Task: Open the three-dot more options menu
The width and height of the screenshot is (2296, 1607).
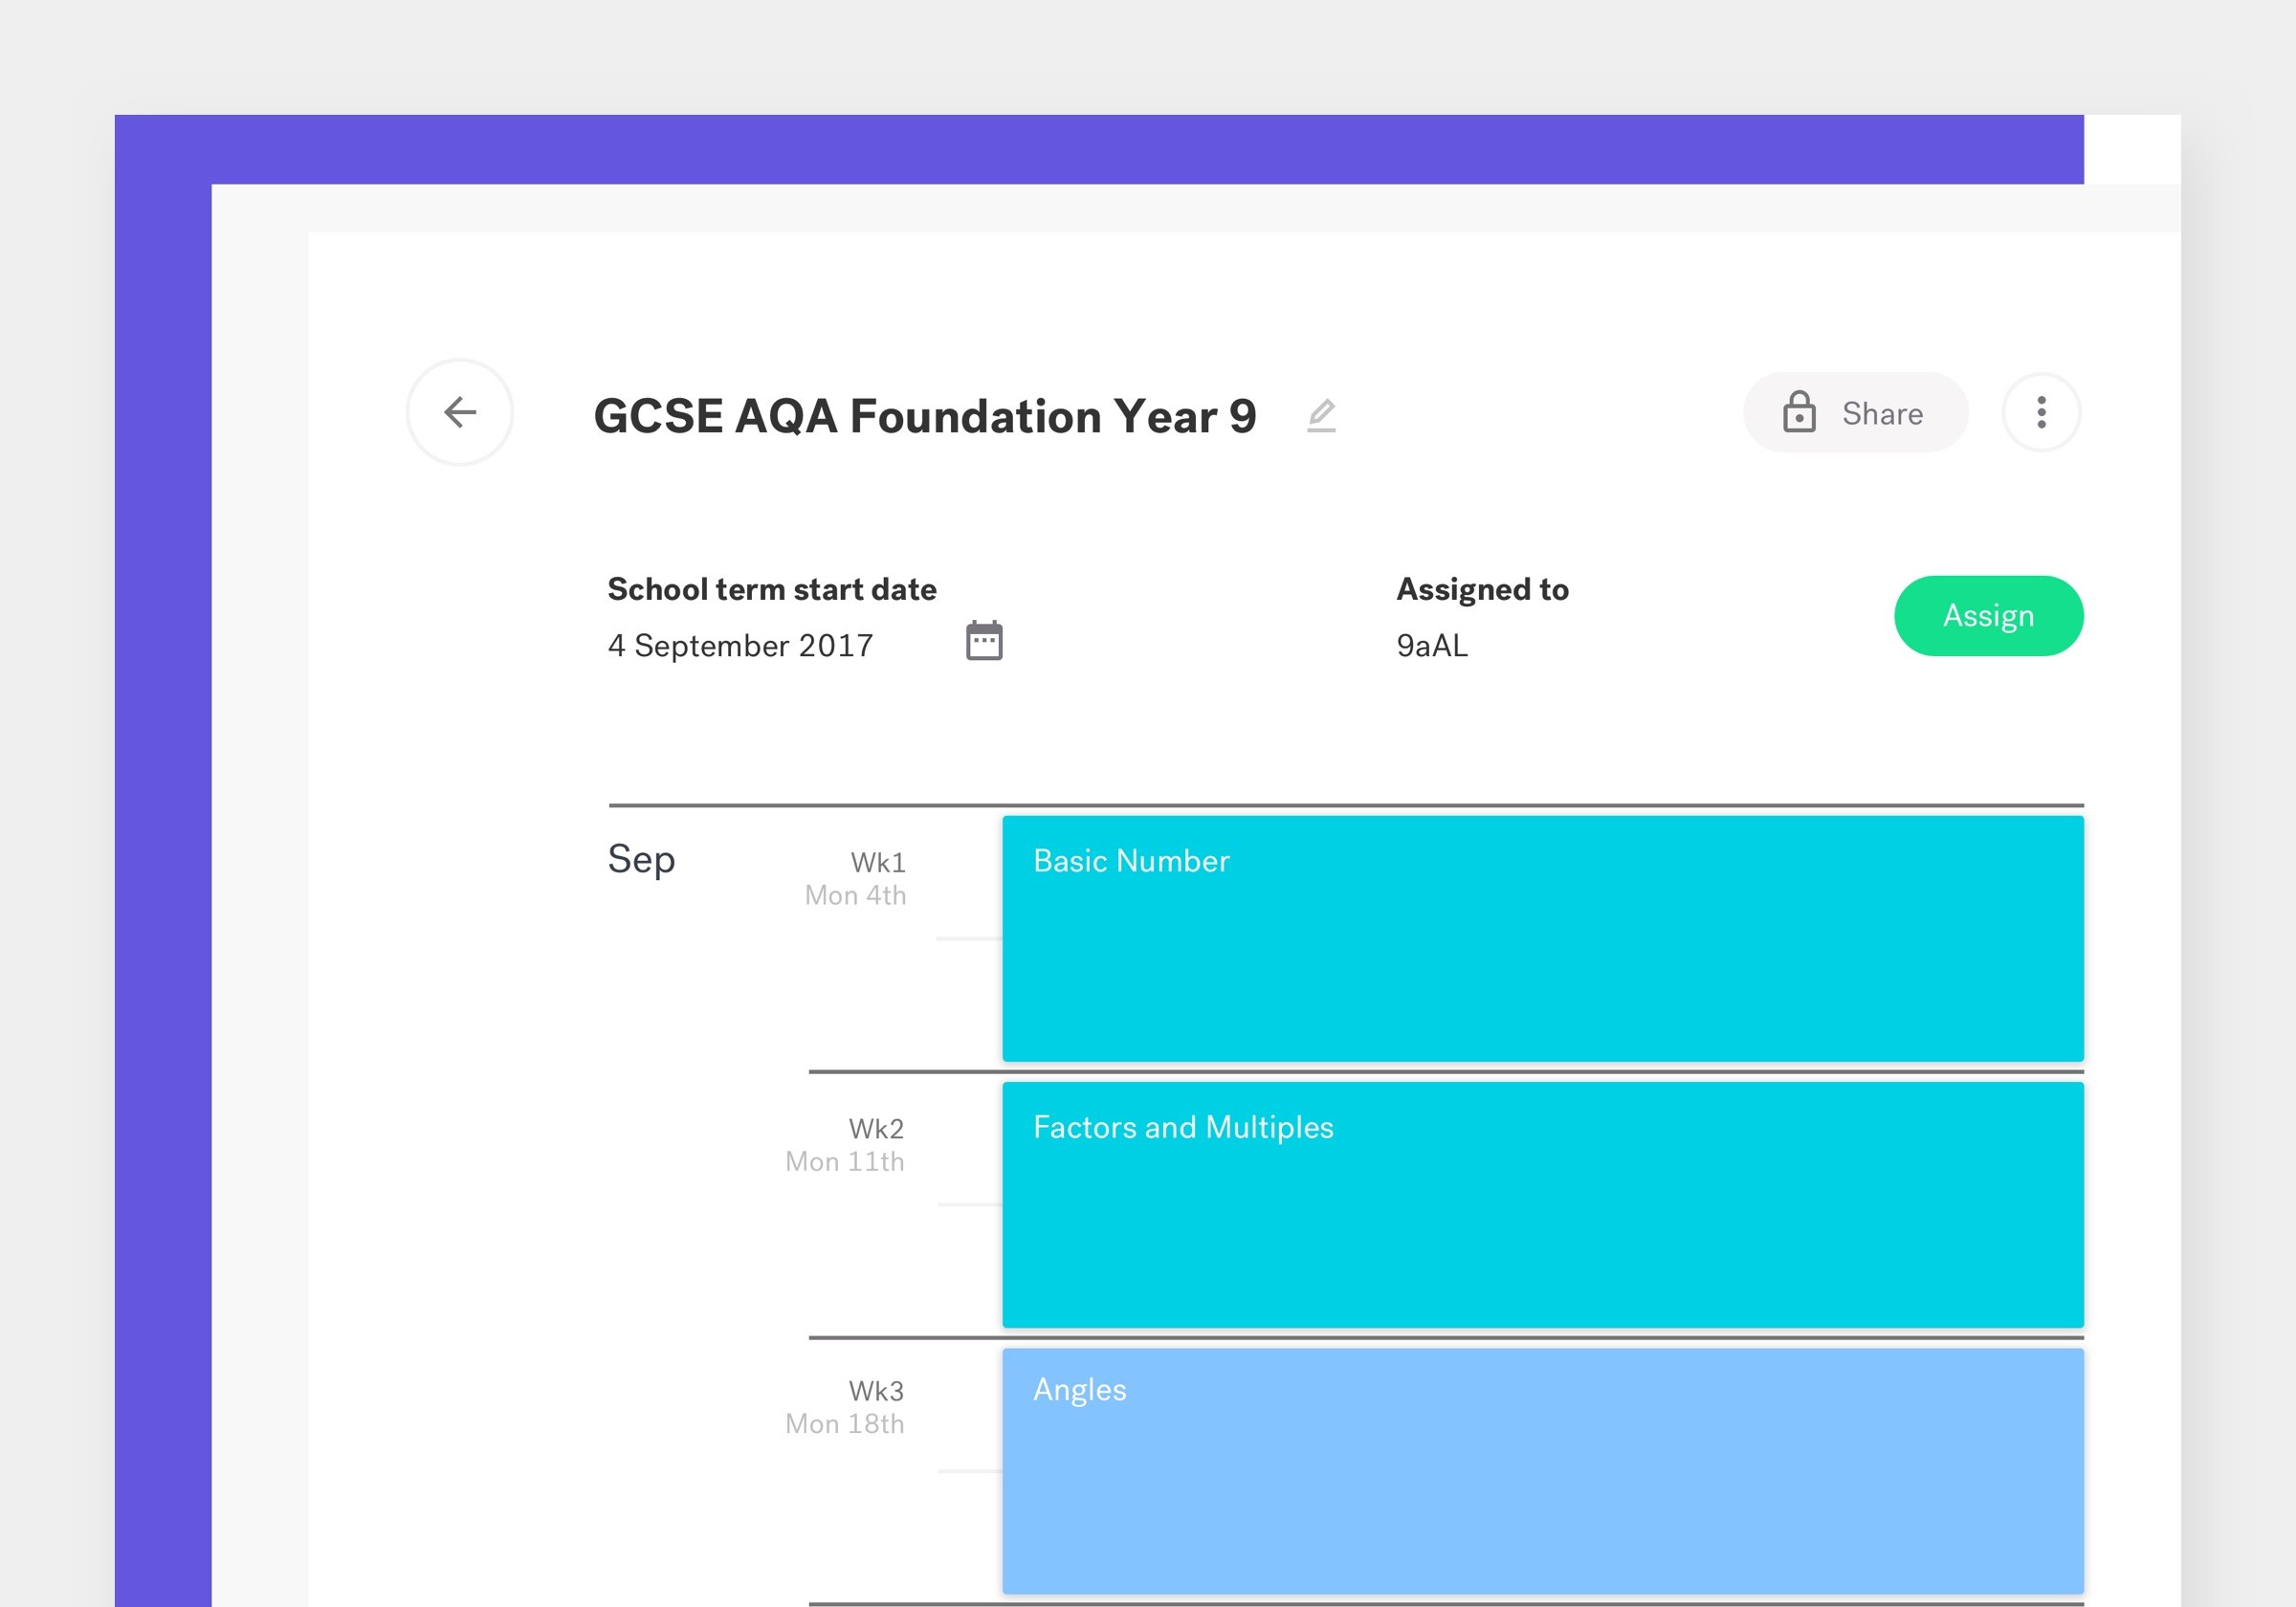Action: point(2041,412)
